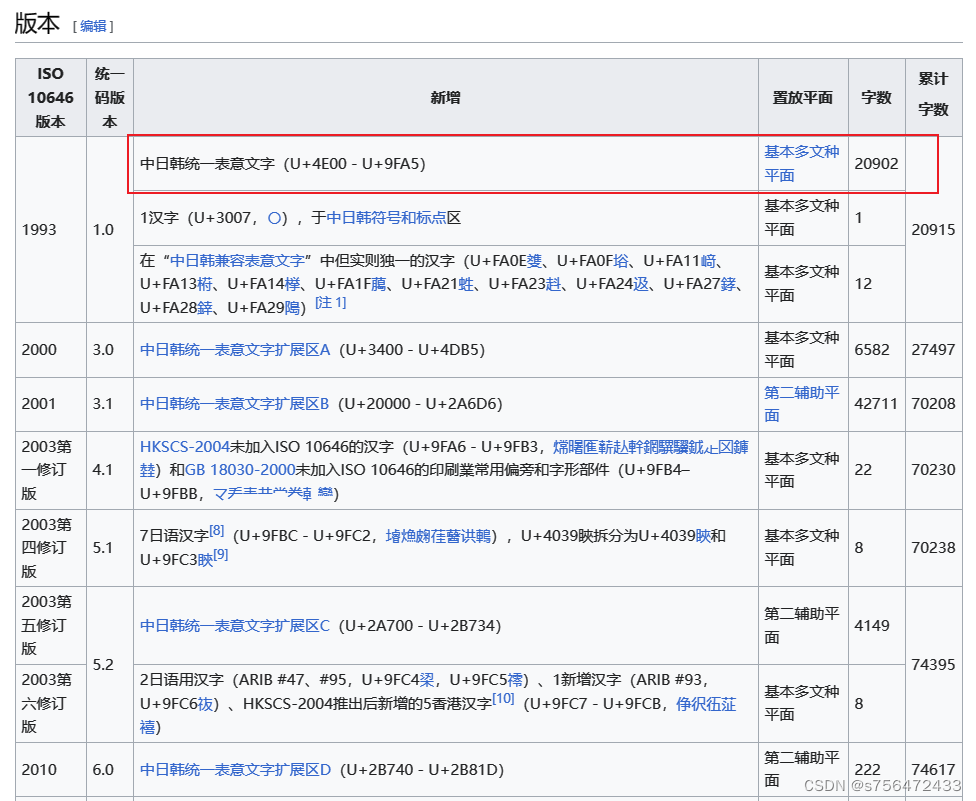The width and height of the screenshot is (976, 801).
Task: Select the 2003第四修订版 cell
Action: (50, 548)
